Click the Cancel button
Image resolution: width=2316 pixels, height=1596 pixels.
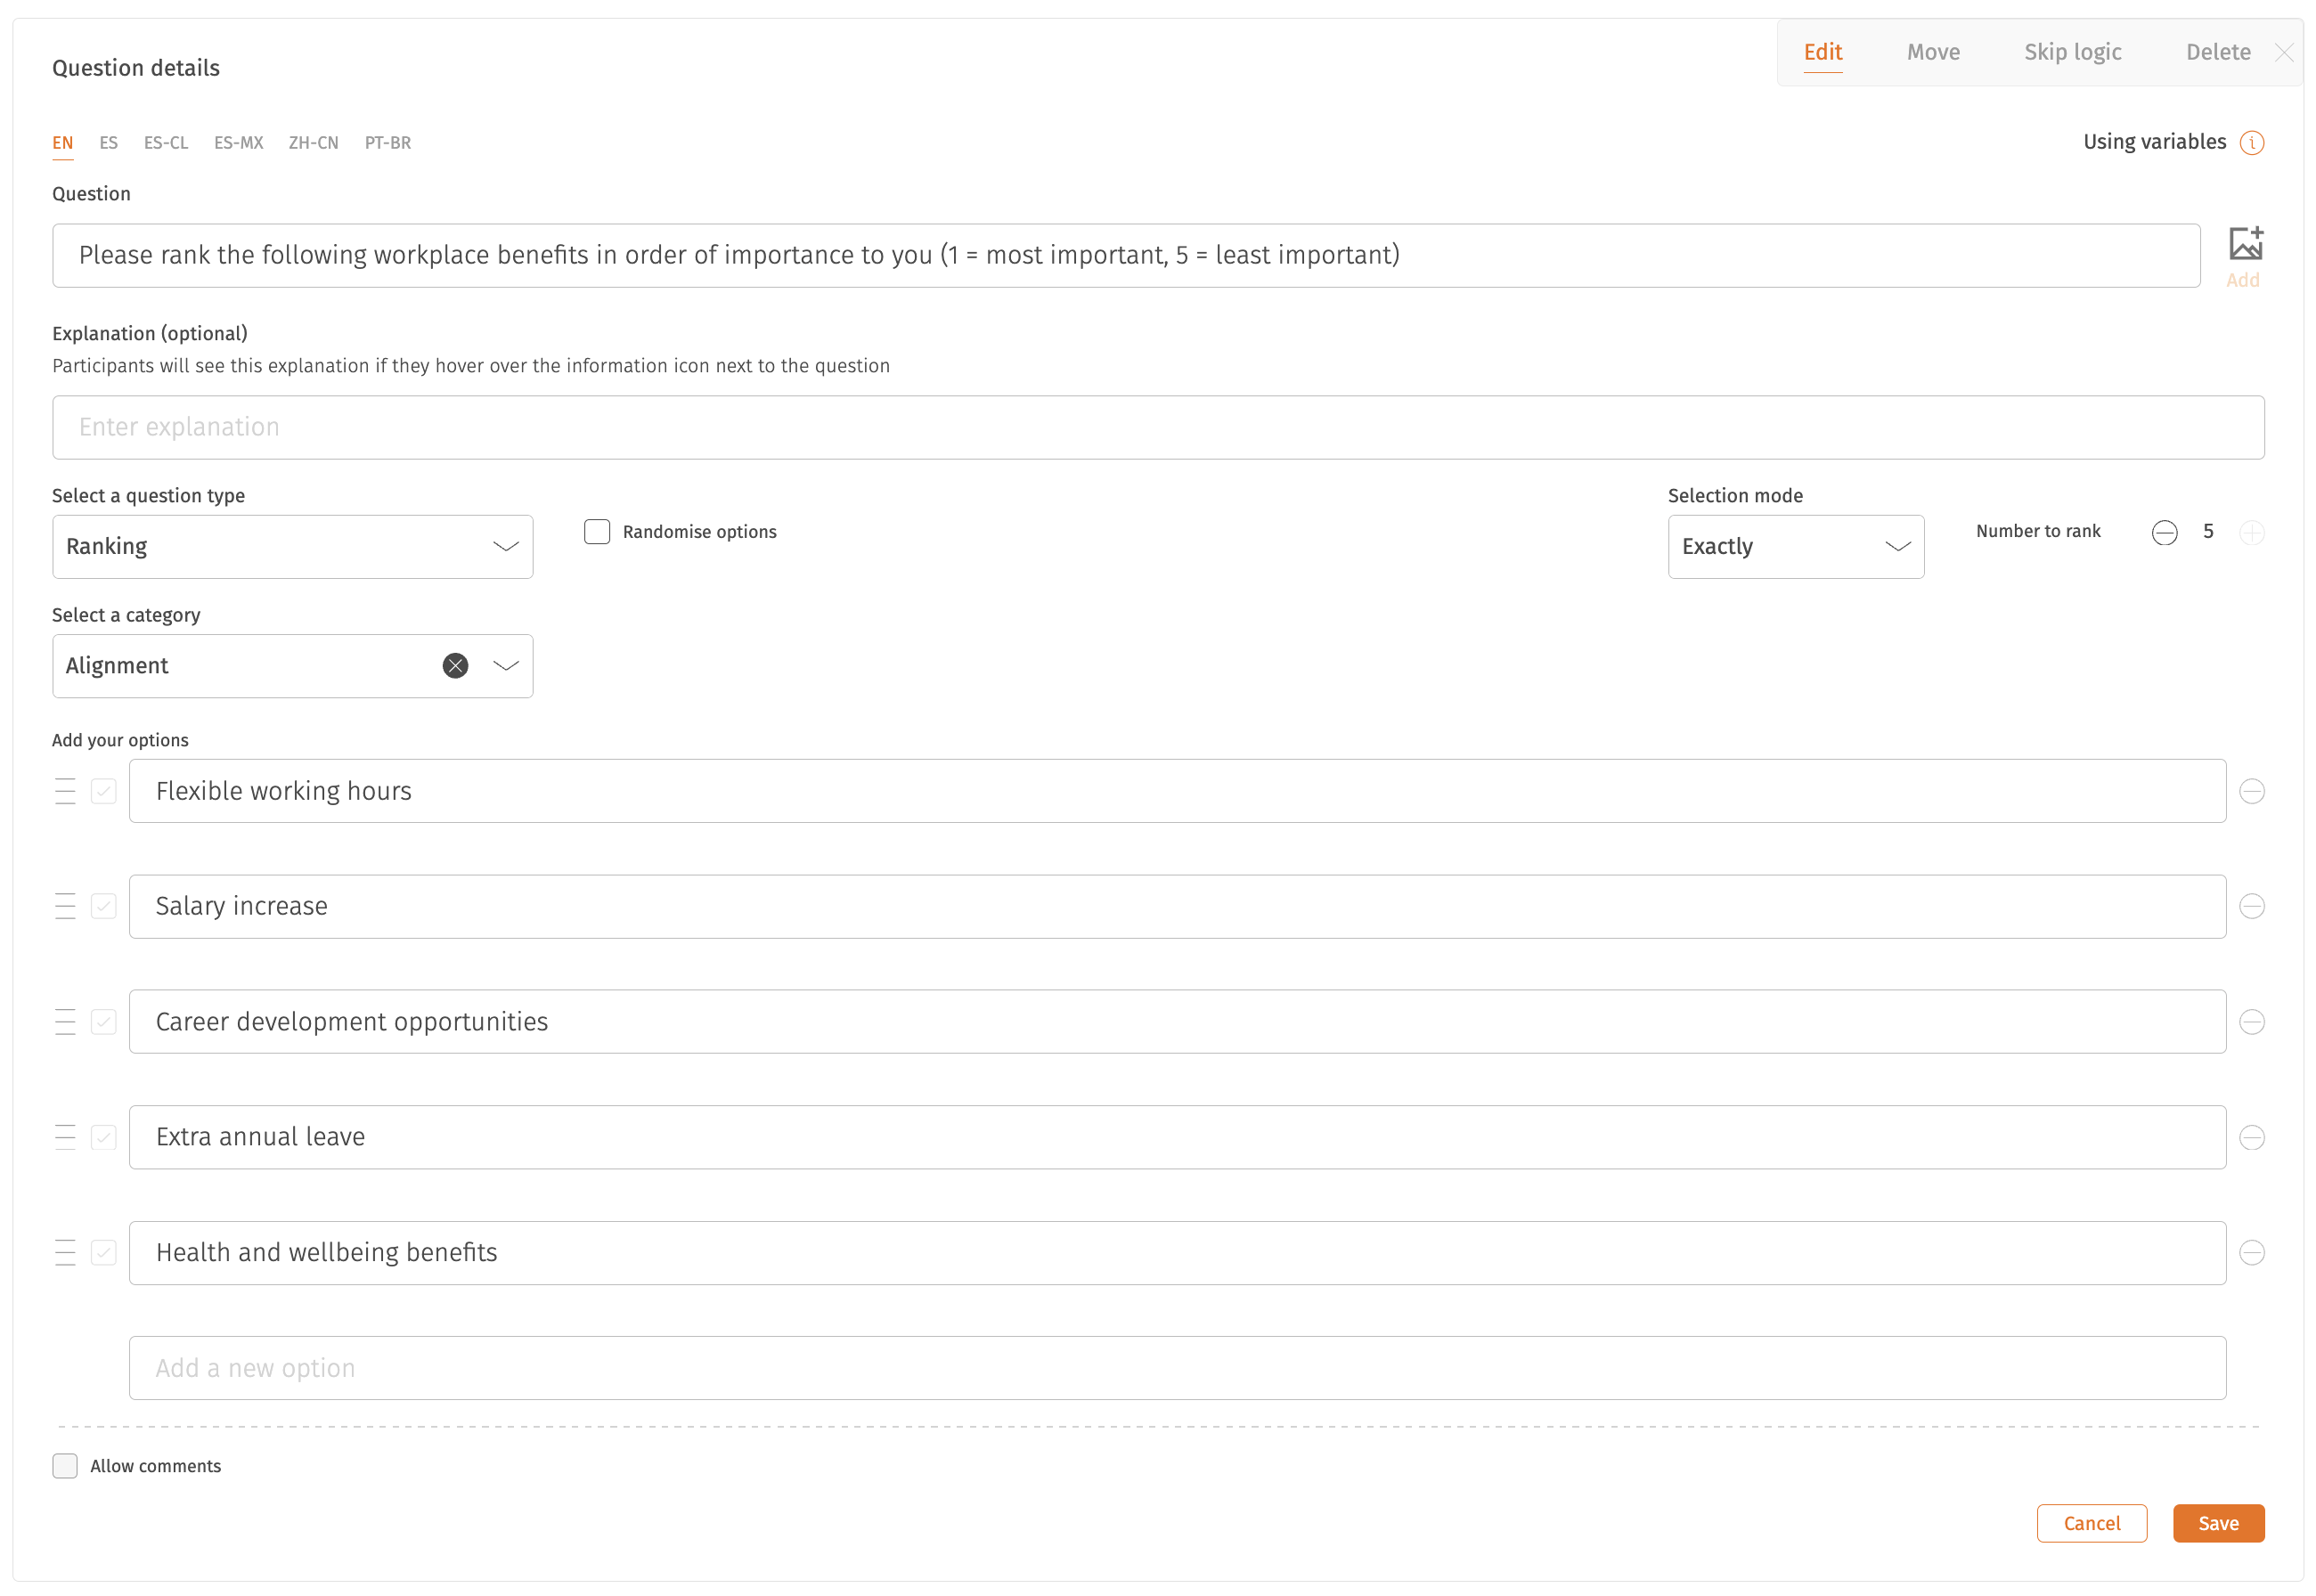coord(2091,1524)
